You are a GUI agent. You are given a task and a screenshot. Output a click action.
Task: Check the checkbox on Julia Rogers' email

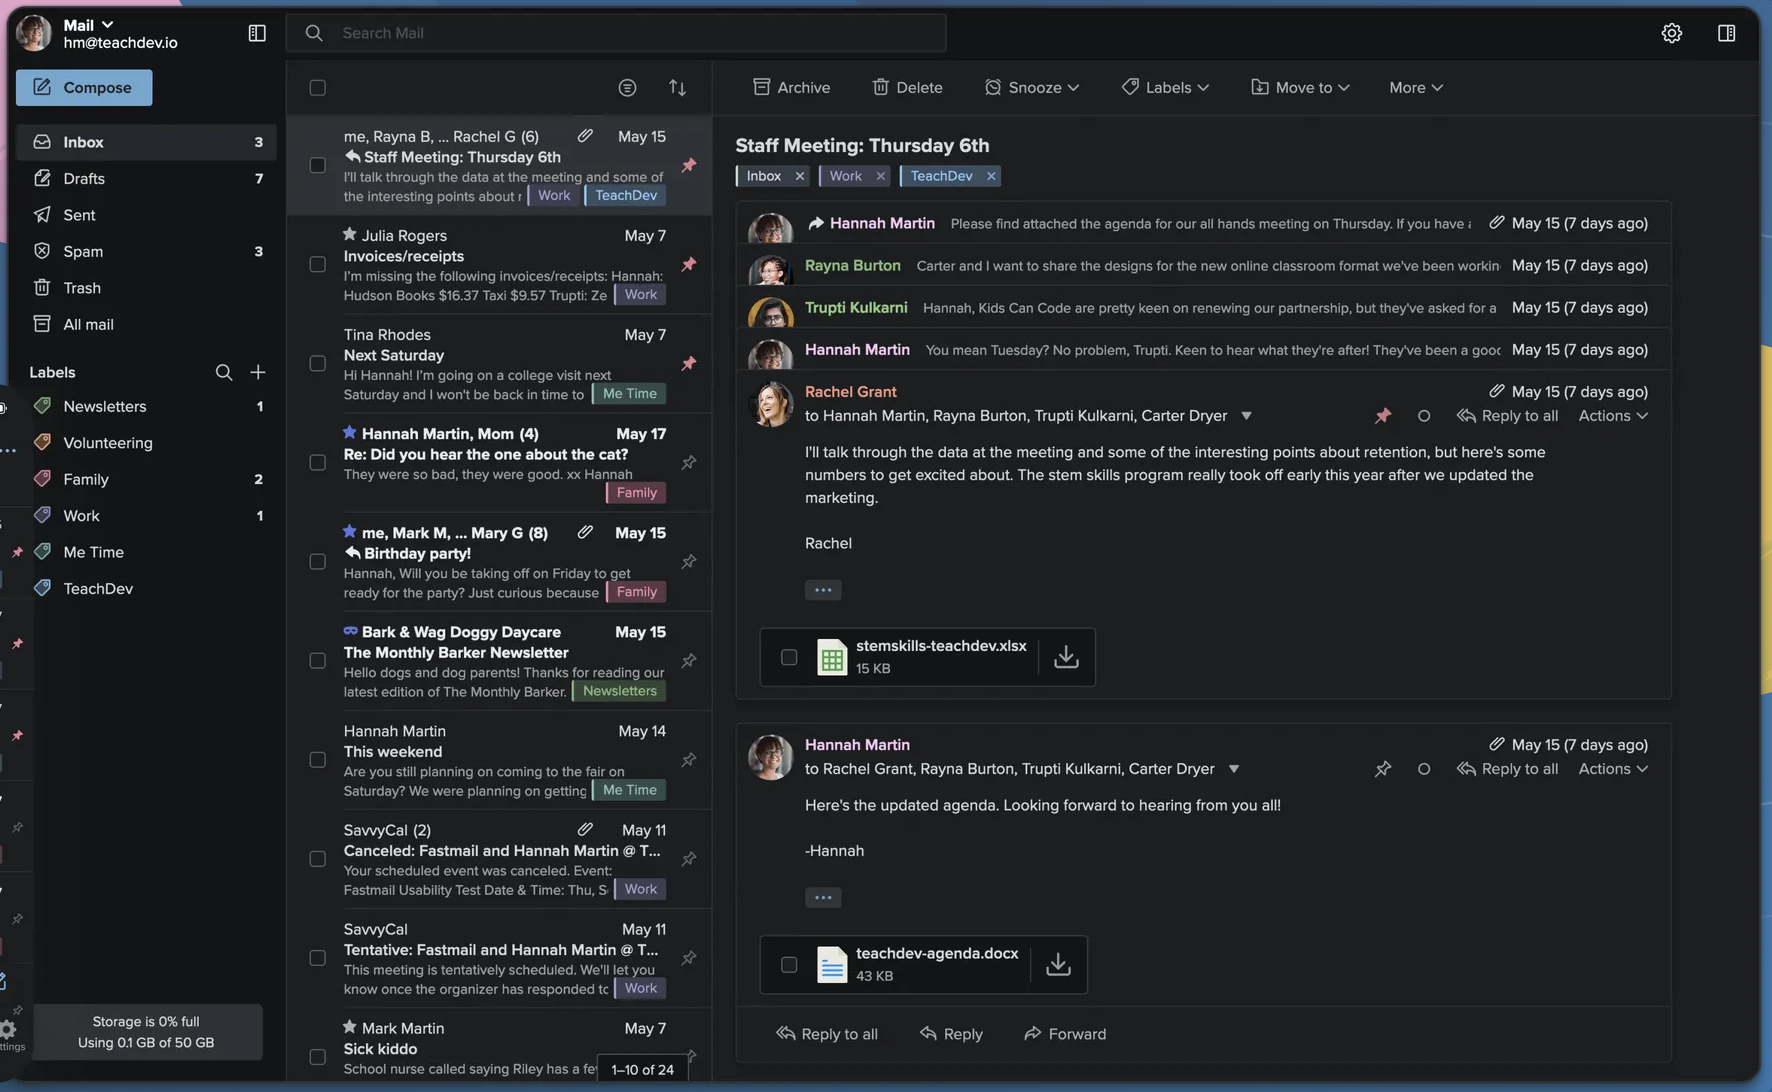click(317, 264)
